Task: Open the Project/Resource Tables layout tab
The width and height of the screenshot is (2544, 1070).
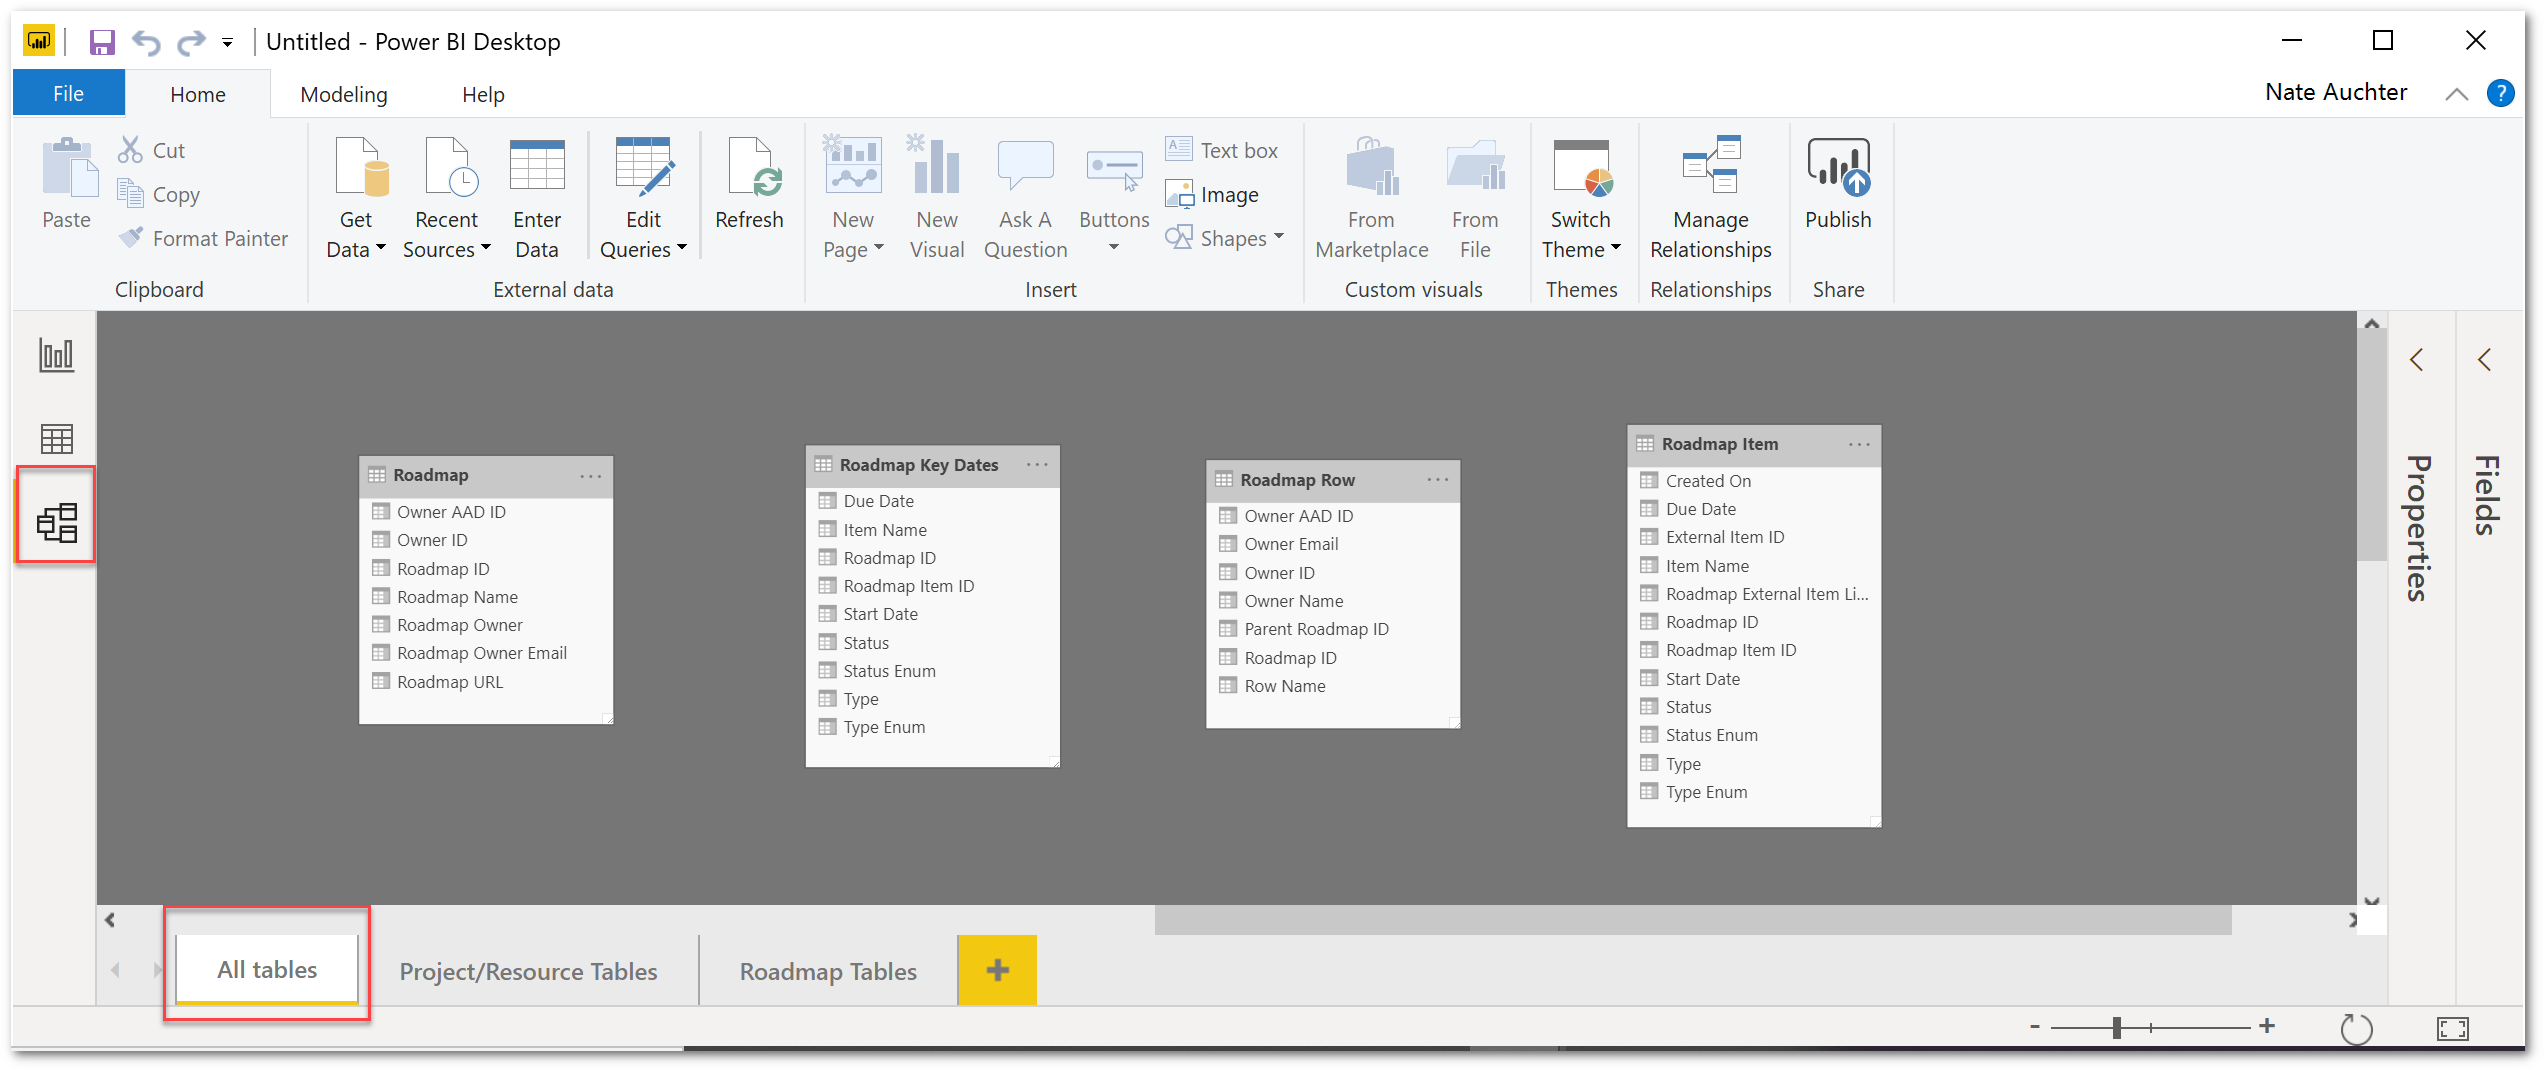Action: [x=528, y=971]
